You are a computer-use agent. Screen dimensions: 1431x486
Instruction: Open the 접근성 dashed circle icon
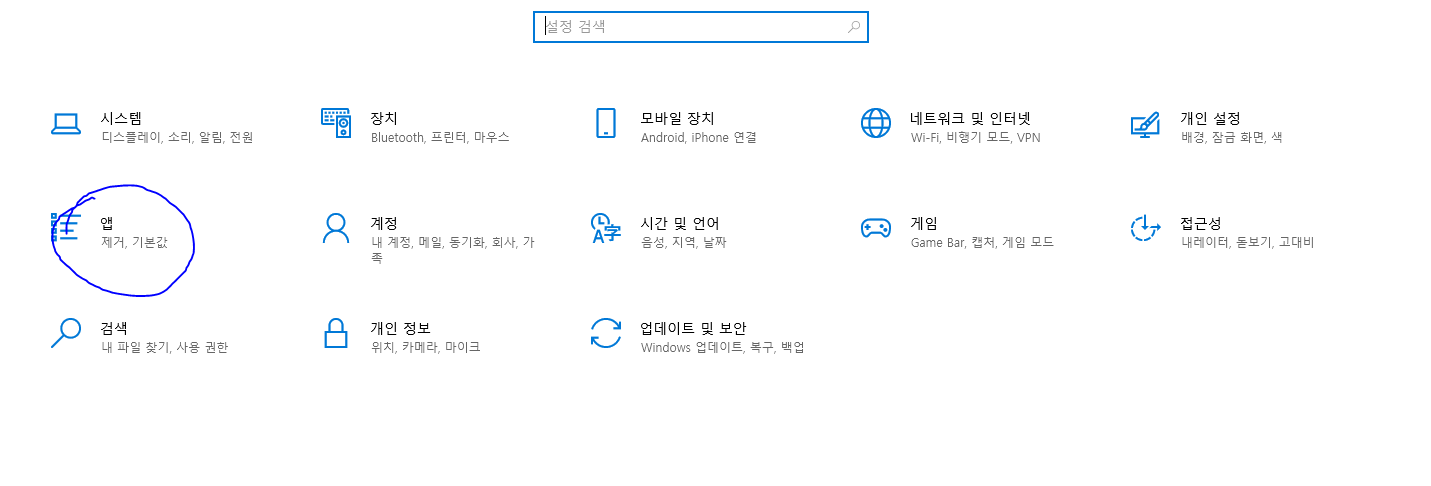pos(1145,228)
